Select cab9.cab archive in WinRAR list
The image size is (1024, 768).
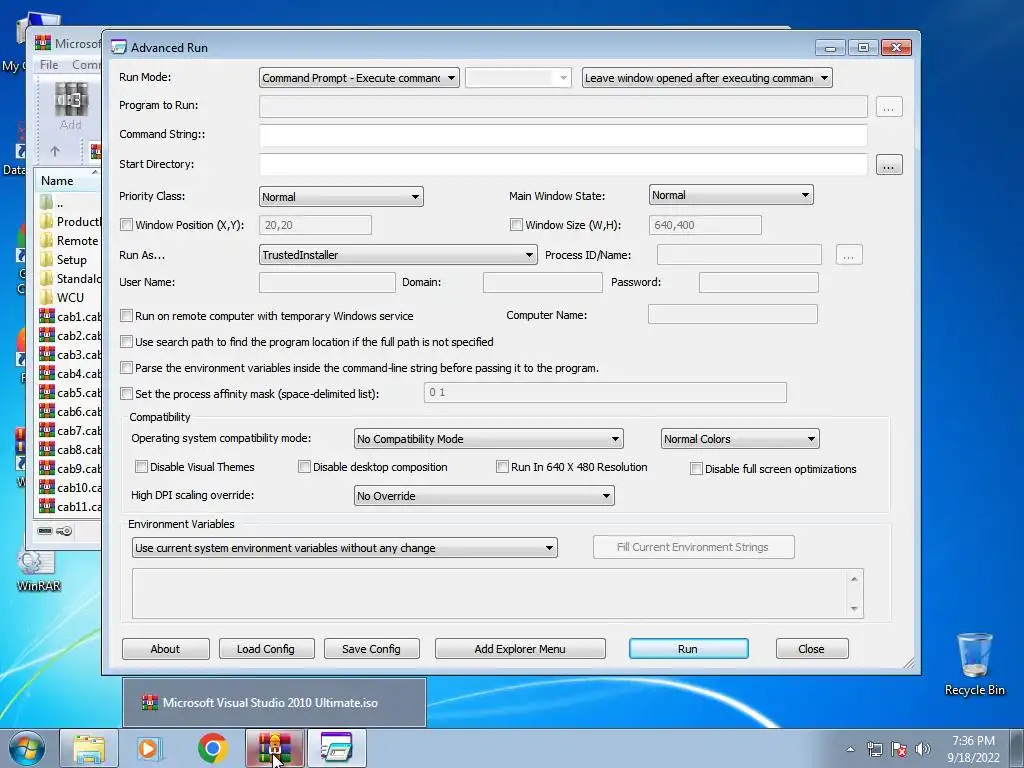69,468
